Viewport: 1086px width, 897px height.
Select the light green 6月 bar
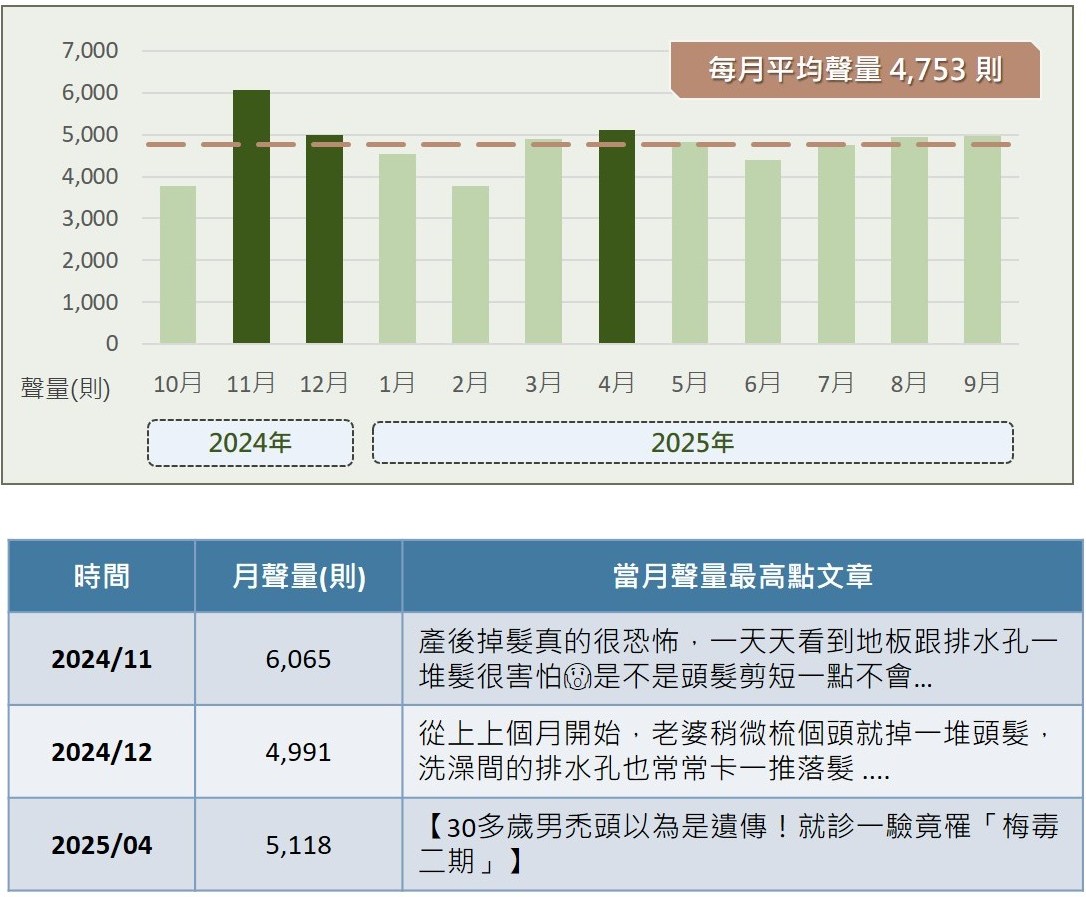coord(762,252)
